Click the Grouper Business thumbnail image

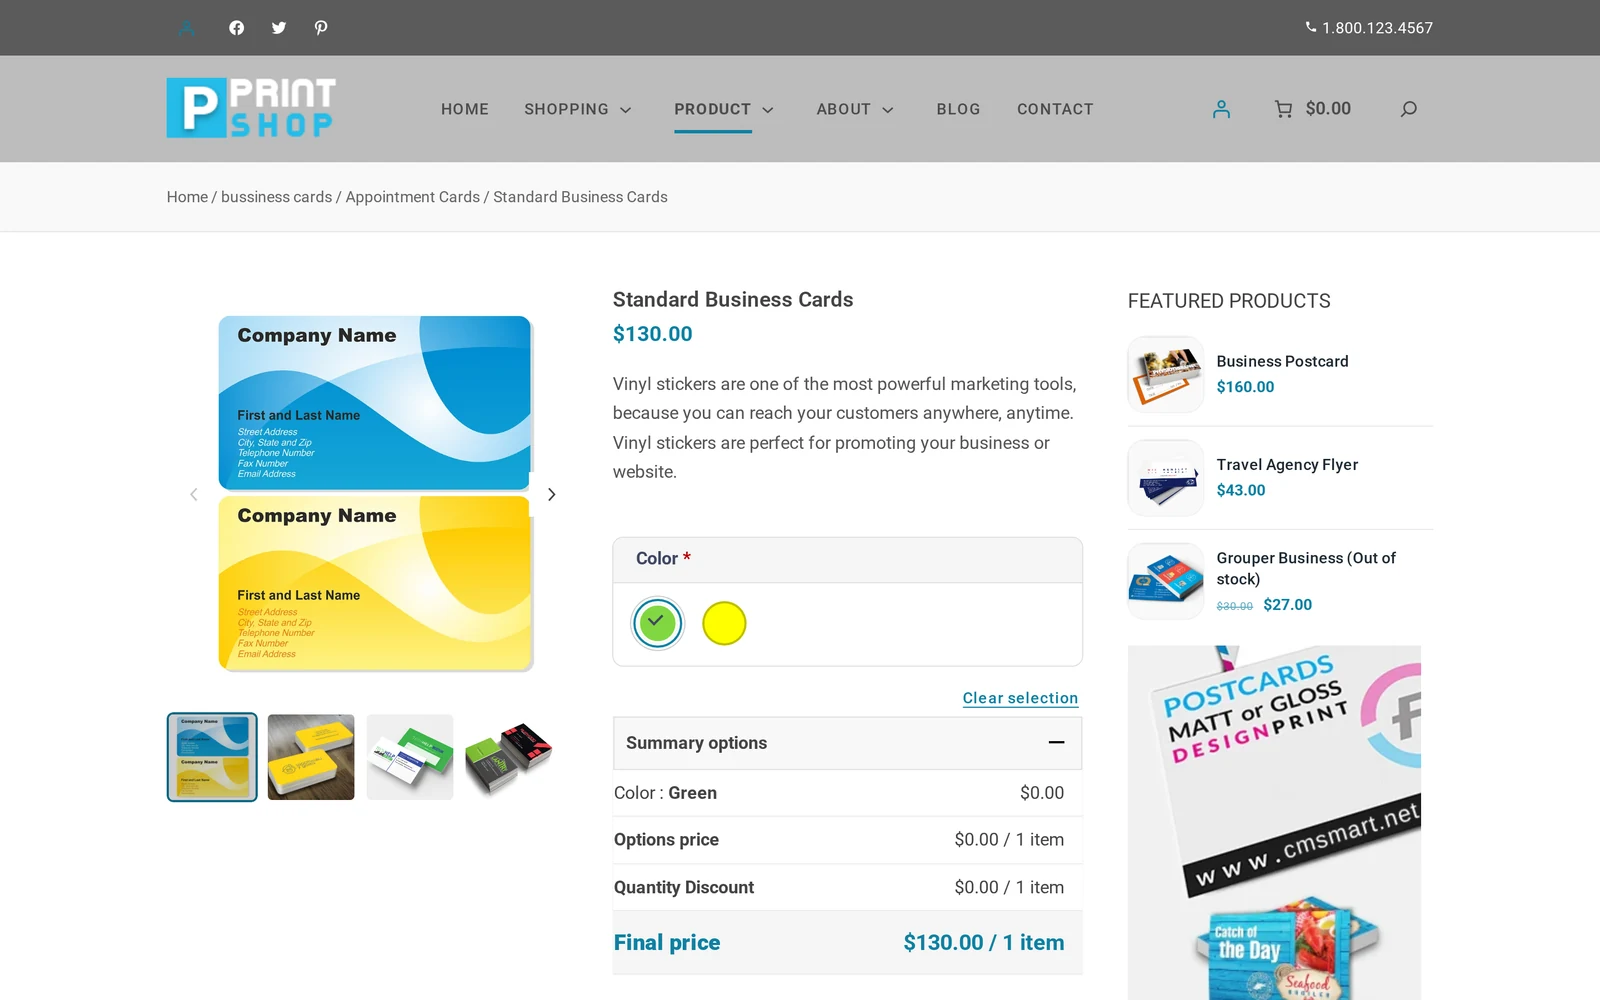tap(1166, 581)
